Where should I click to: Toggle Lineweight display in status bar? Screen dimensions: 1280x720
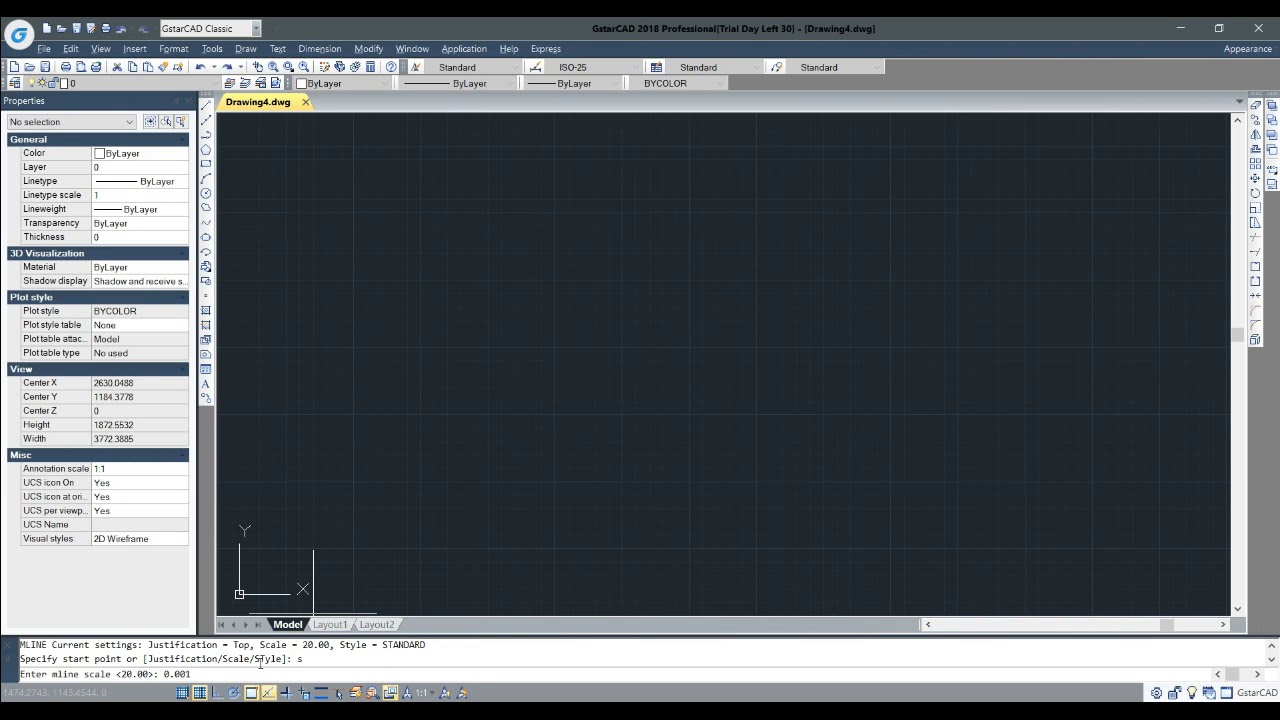pyautogui.click(x=321, y=693)
